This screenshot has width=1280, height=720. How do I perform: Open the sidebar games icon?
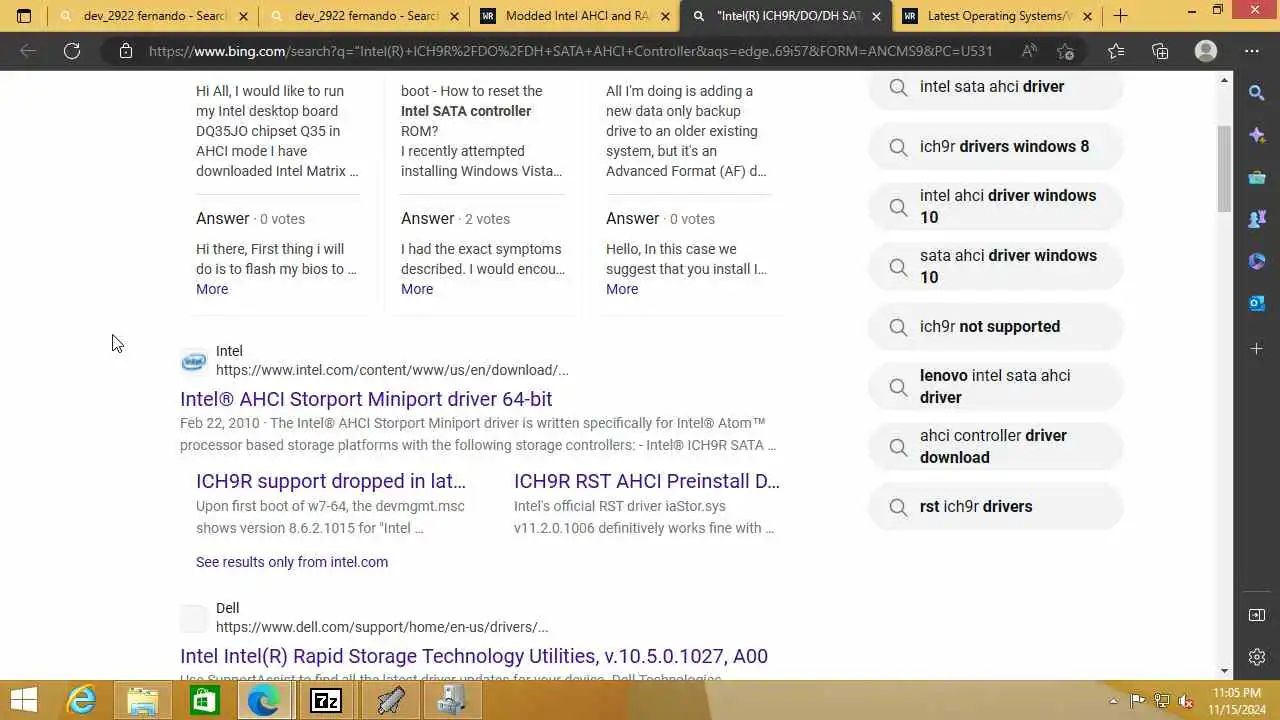tap(1257, 219)
